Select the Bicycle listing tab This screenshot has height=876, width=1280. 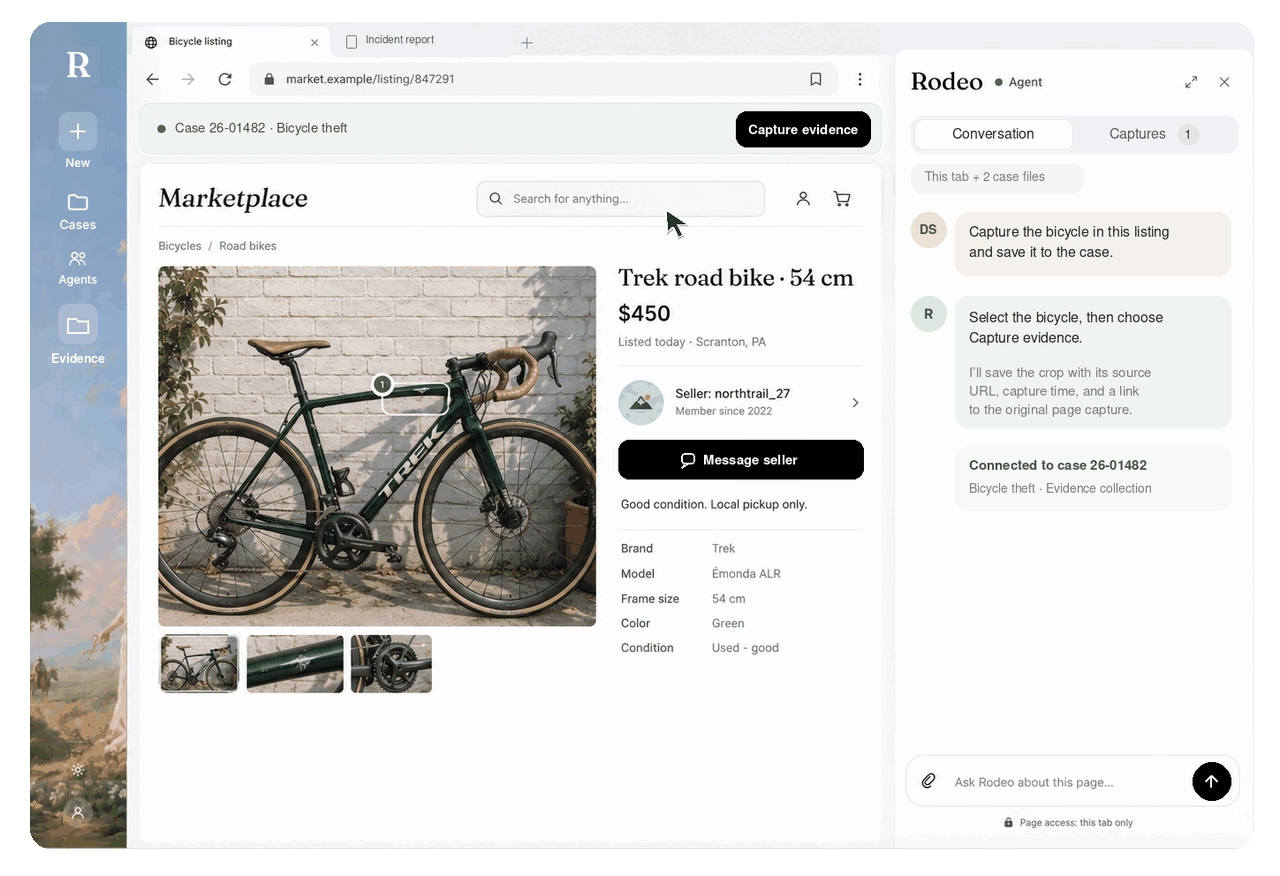point(230,41)
